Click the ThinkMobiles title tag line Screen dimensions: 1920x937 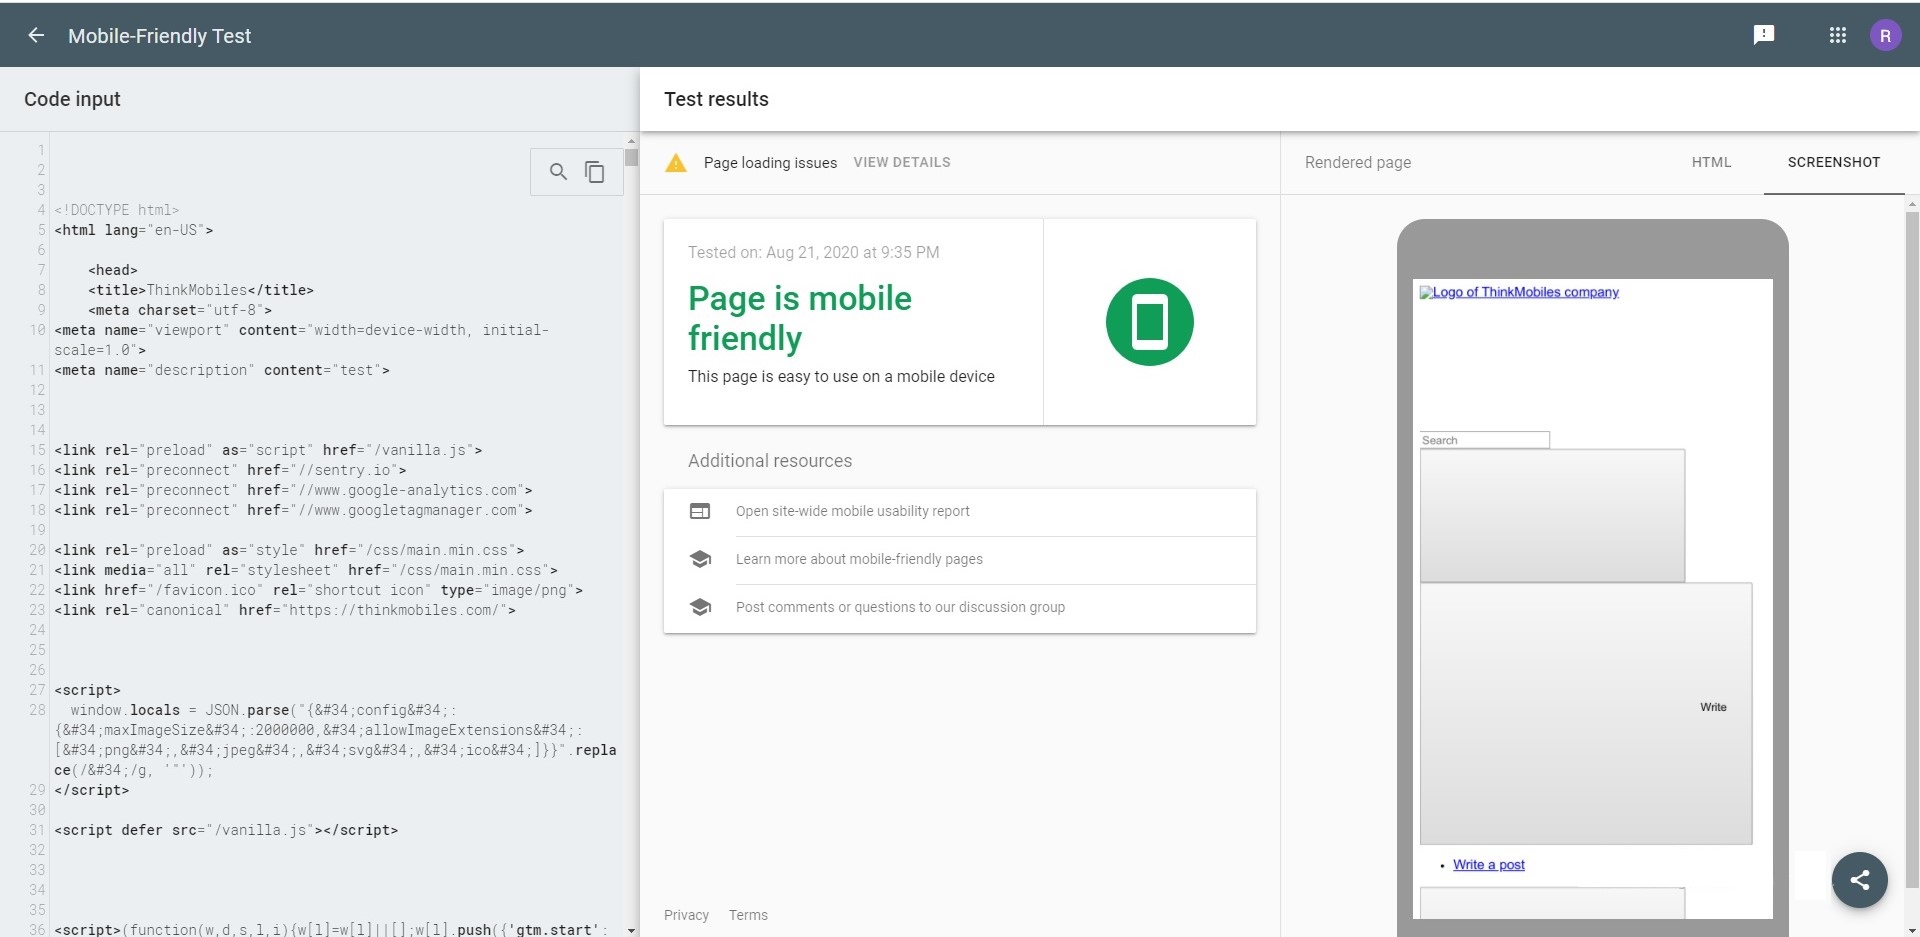point(200,290)
